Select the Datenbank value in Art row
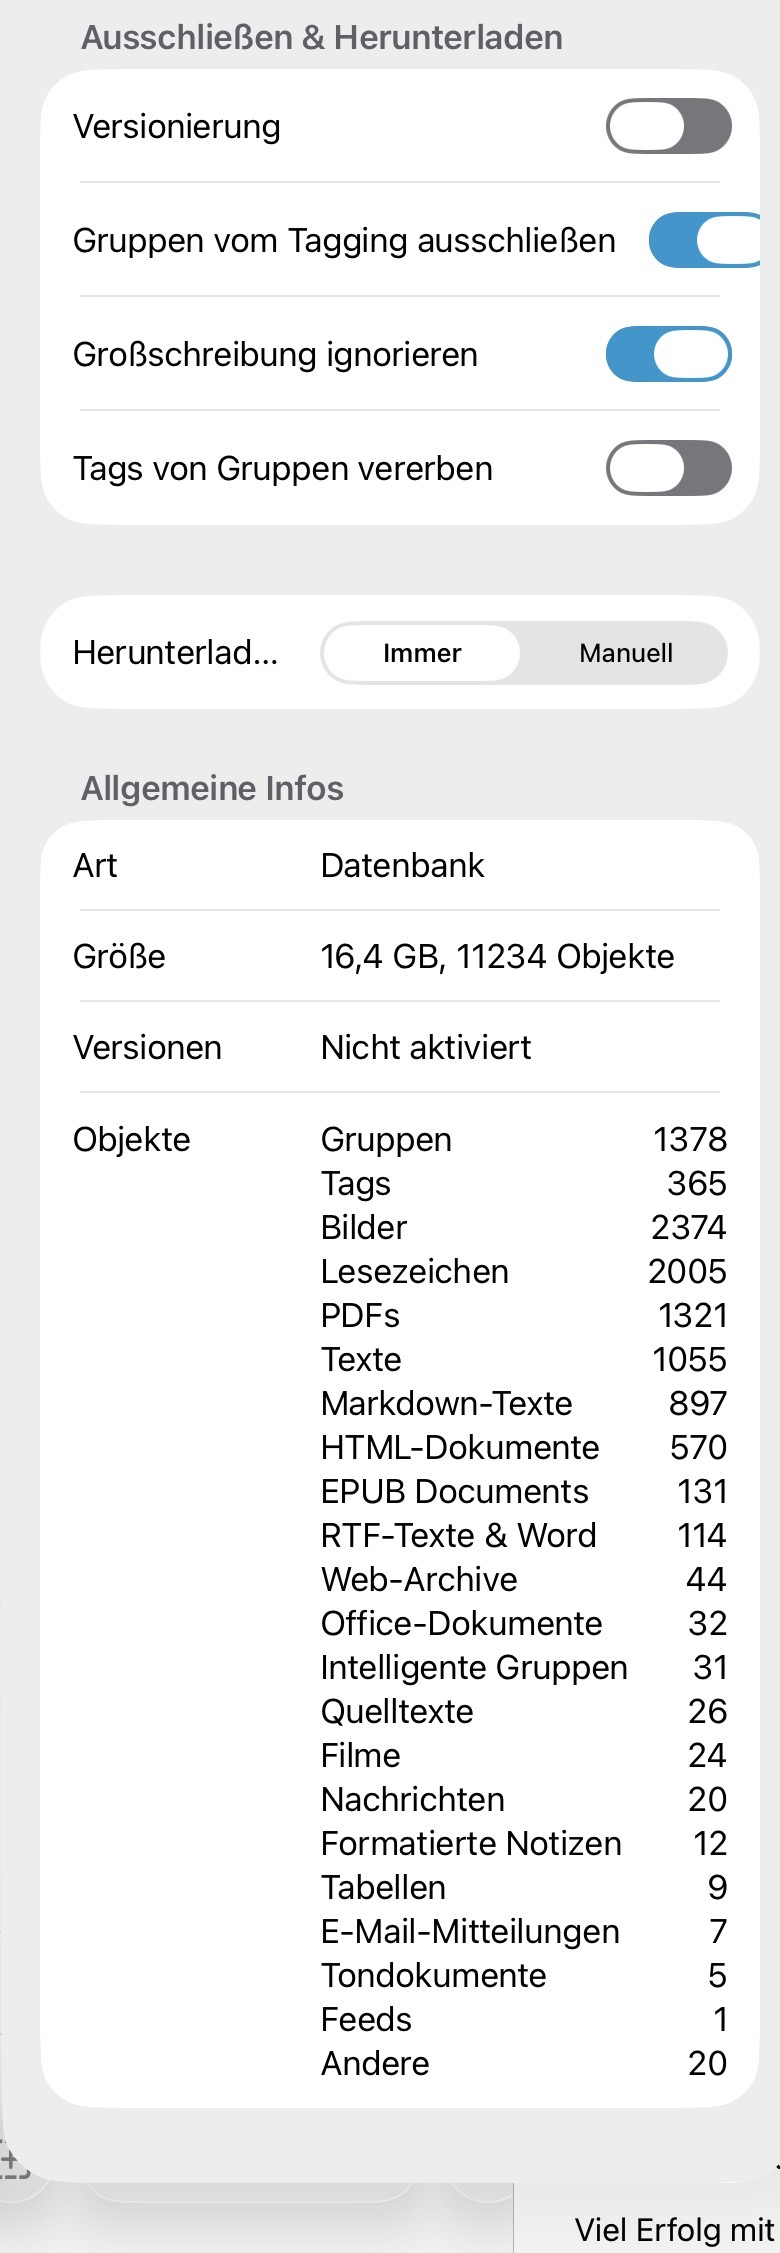This screenshot has height=2253, width=780. click(x=402, y=865)
